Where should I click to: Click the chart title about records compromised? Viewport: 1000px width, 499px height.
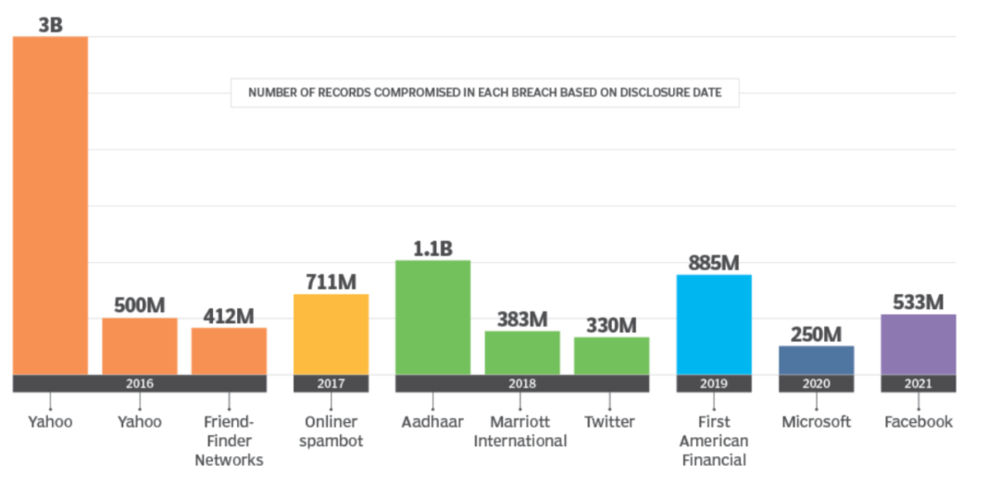(x=485, y=94)
